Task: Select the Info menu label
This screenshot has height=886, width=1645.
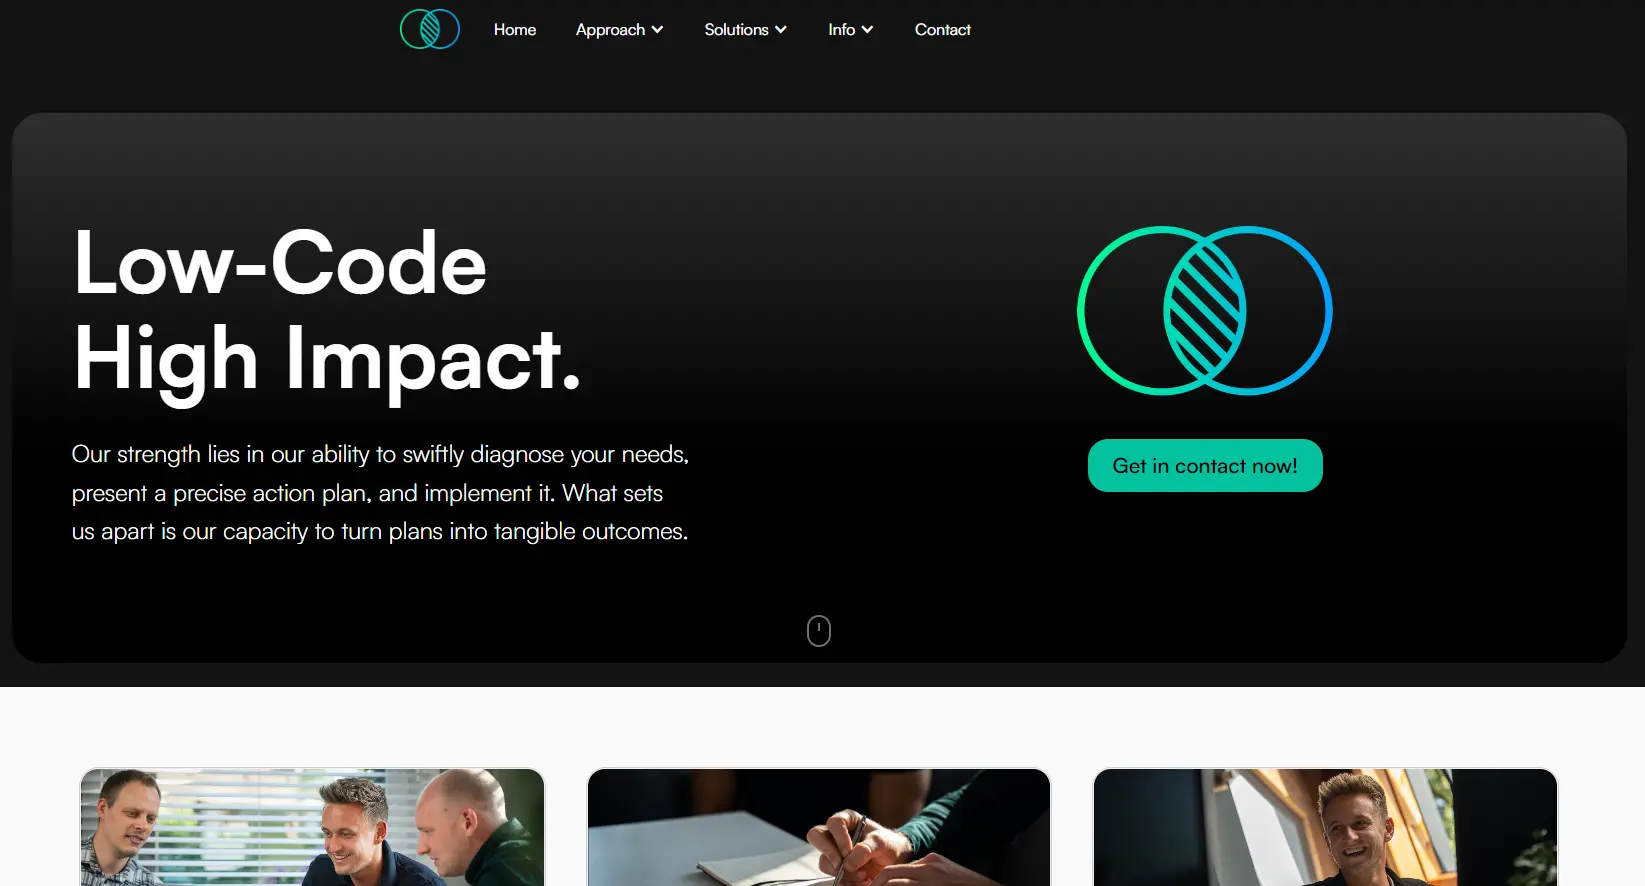Action: [x=841, y=30]
